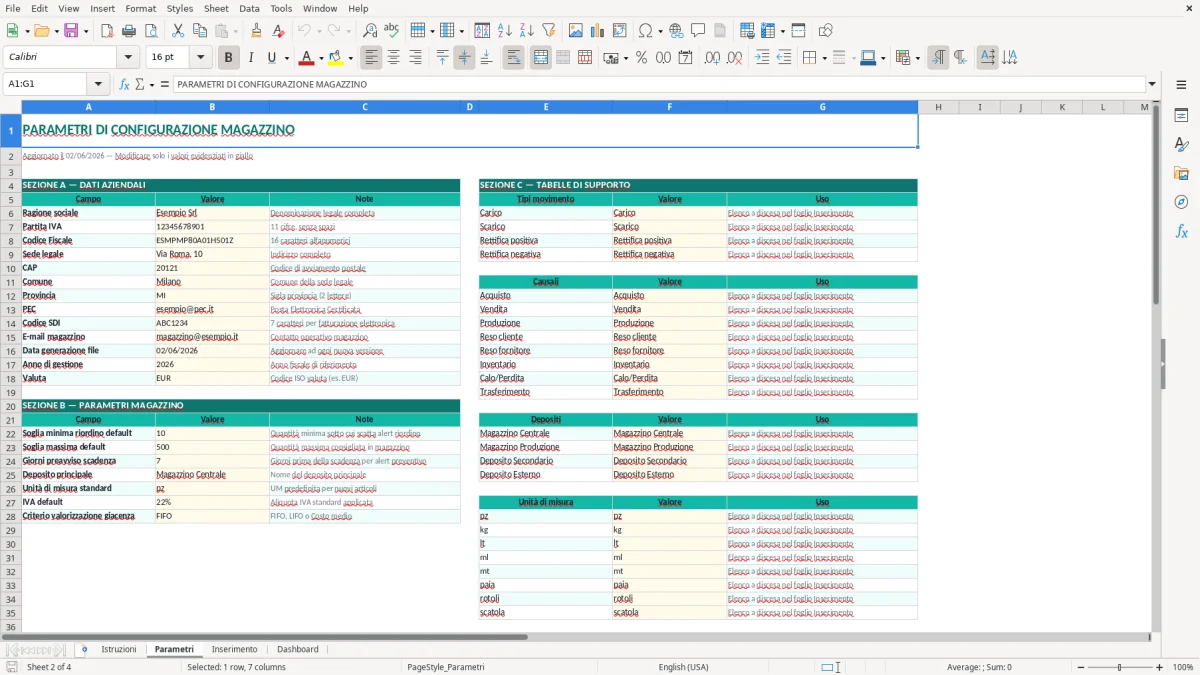1200x675 pixels.
Task: Click the Copy icon
Action: 198,31
